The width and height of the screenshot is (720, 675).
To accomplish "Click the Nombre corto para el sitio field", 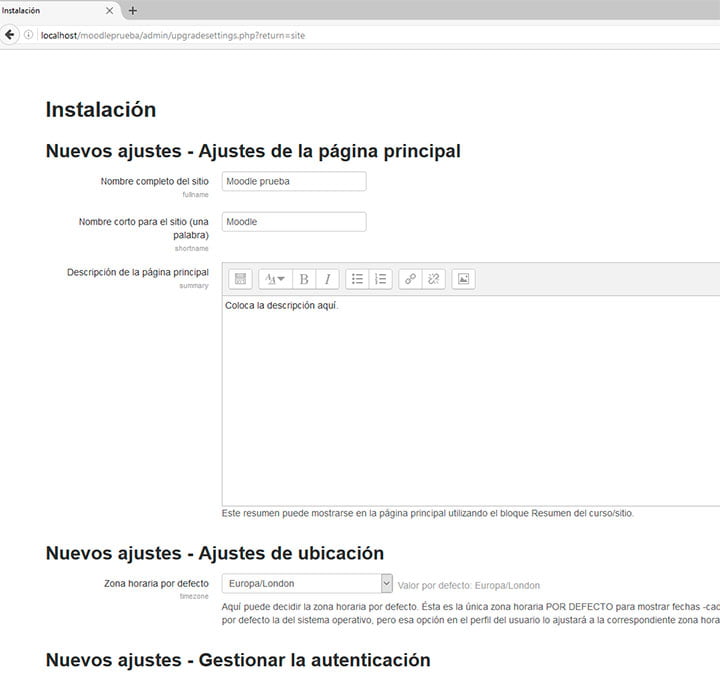I will point(293,222).
